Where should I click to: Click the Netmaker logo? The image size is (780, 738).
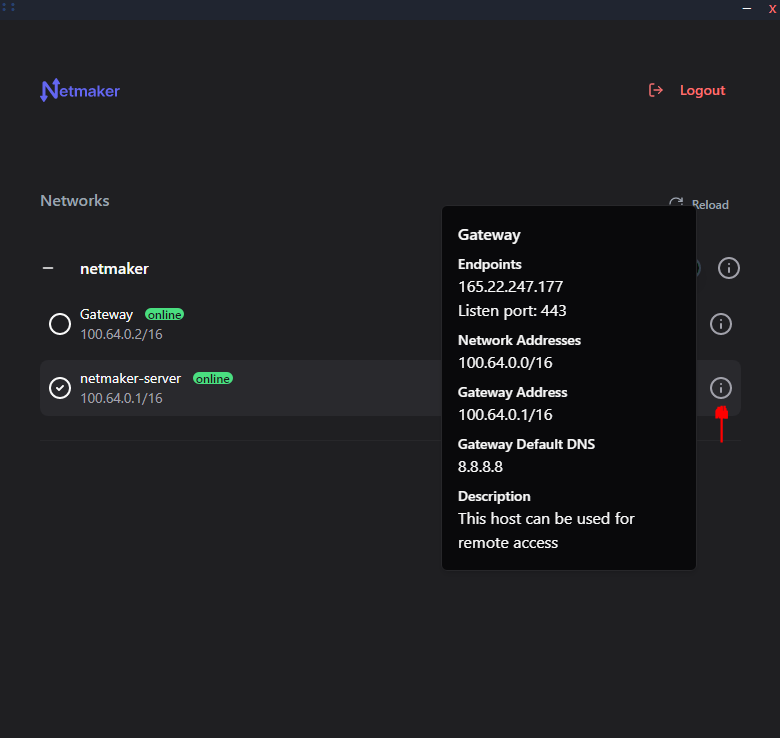pyautogui.click(x=80, y=91)
